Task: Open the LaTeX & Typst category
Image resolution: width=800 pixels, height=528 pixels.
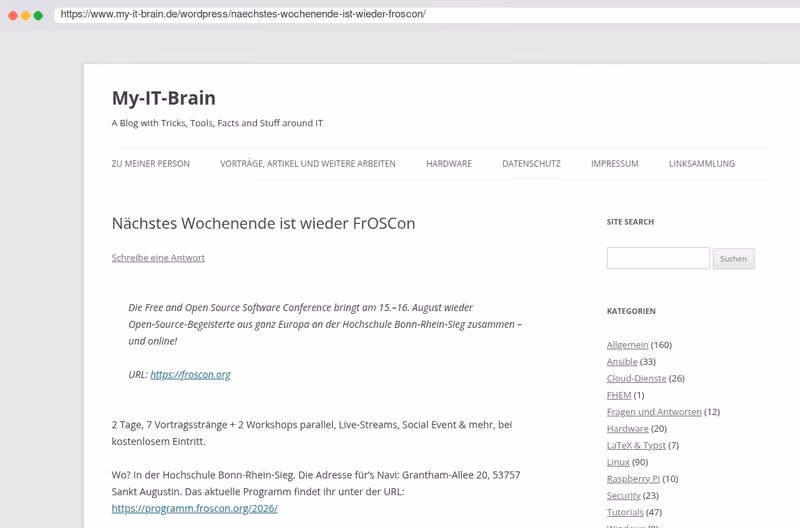Action: (x=636, y=445)
